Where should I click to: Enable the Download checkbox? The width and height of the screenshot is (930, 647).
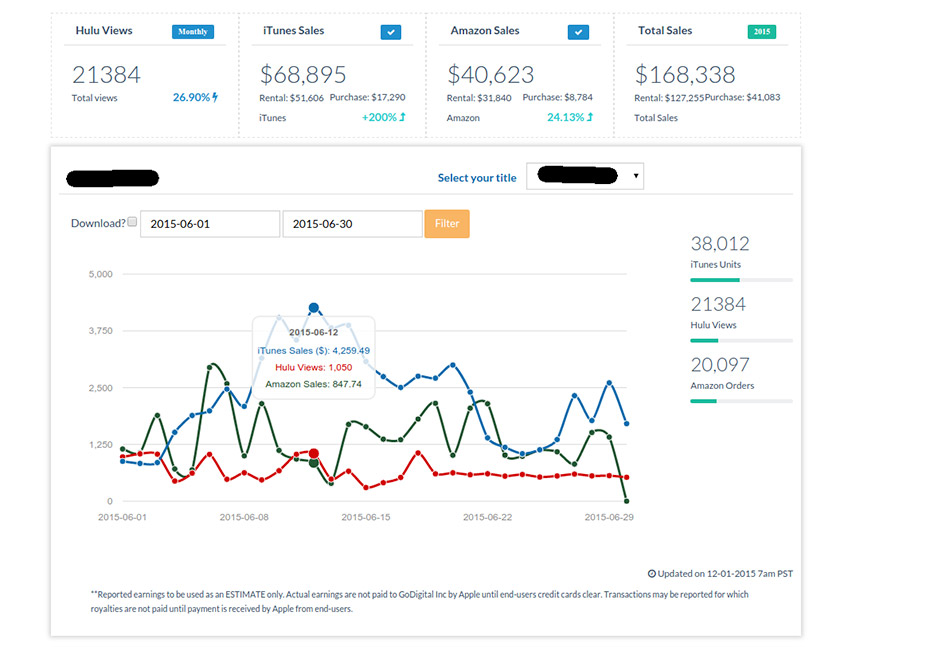133,222
